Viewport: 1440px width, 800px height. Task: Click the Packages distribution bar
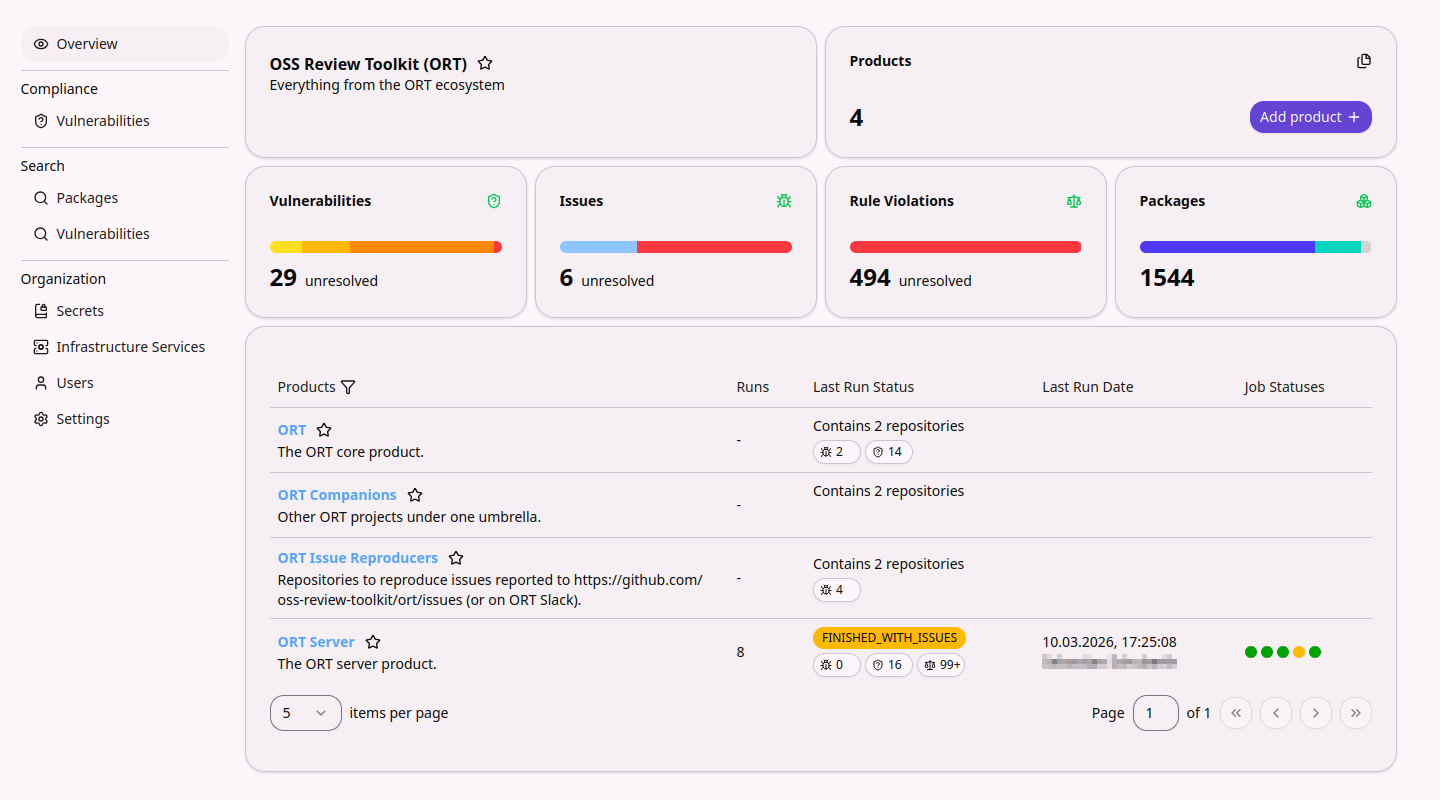pyautogui.click(x=1256, y=247)
